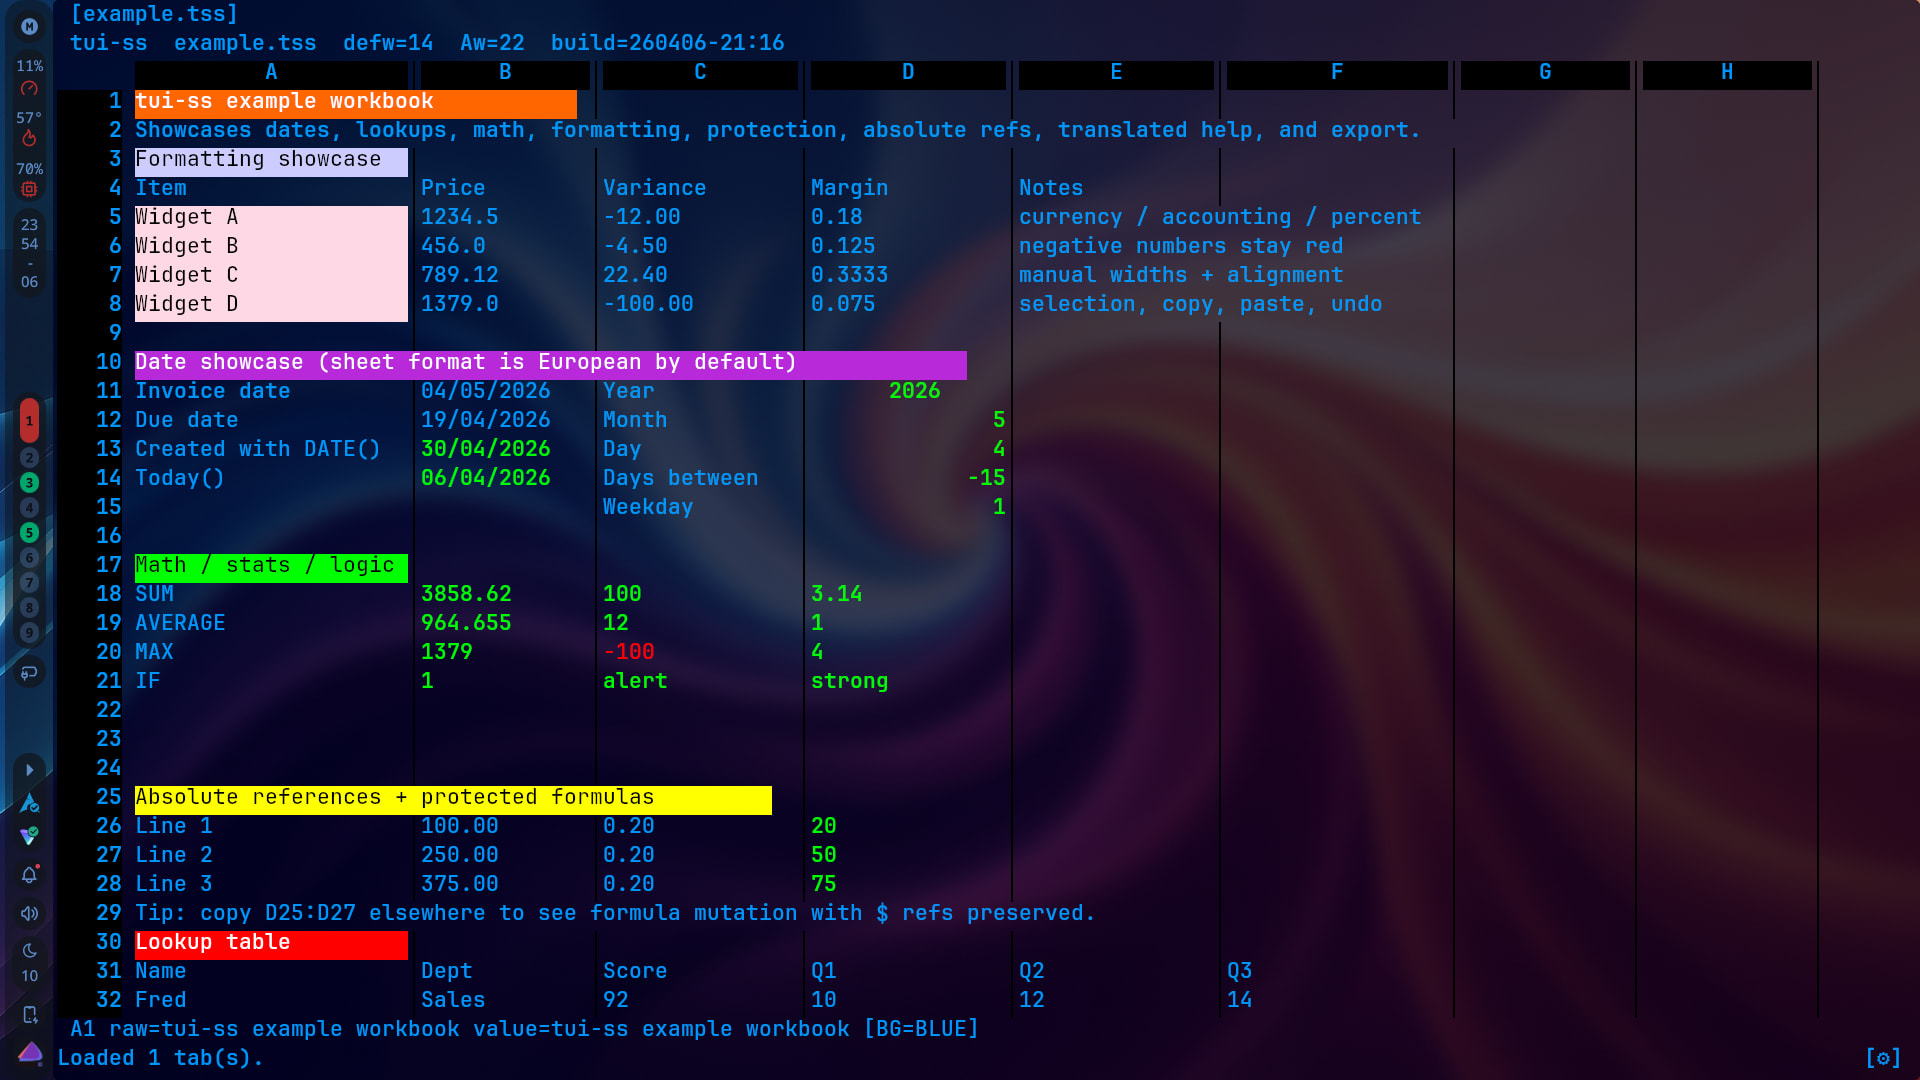Toggle night mode moon icon
This screenshot has height=1080, width=1920.
click(x=29, y=950)
